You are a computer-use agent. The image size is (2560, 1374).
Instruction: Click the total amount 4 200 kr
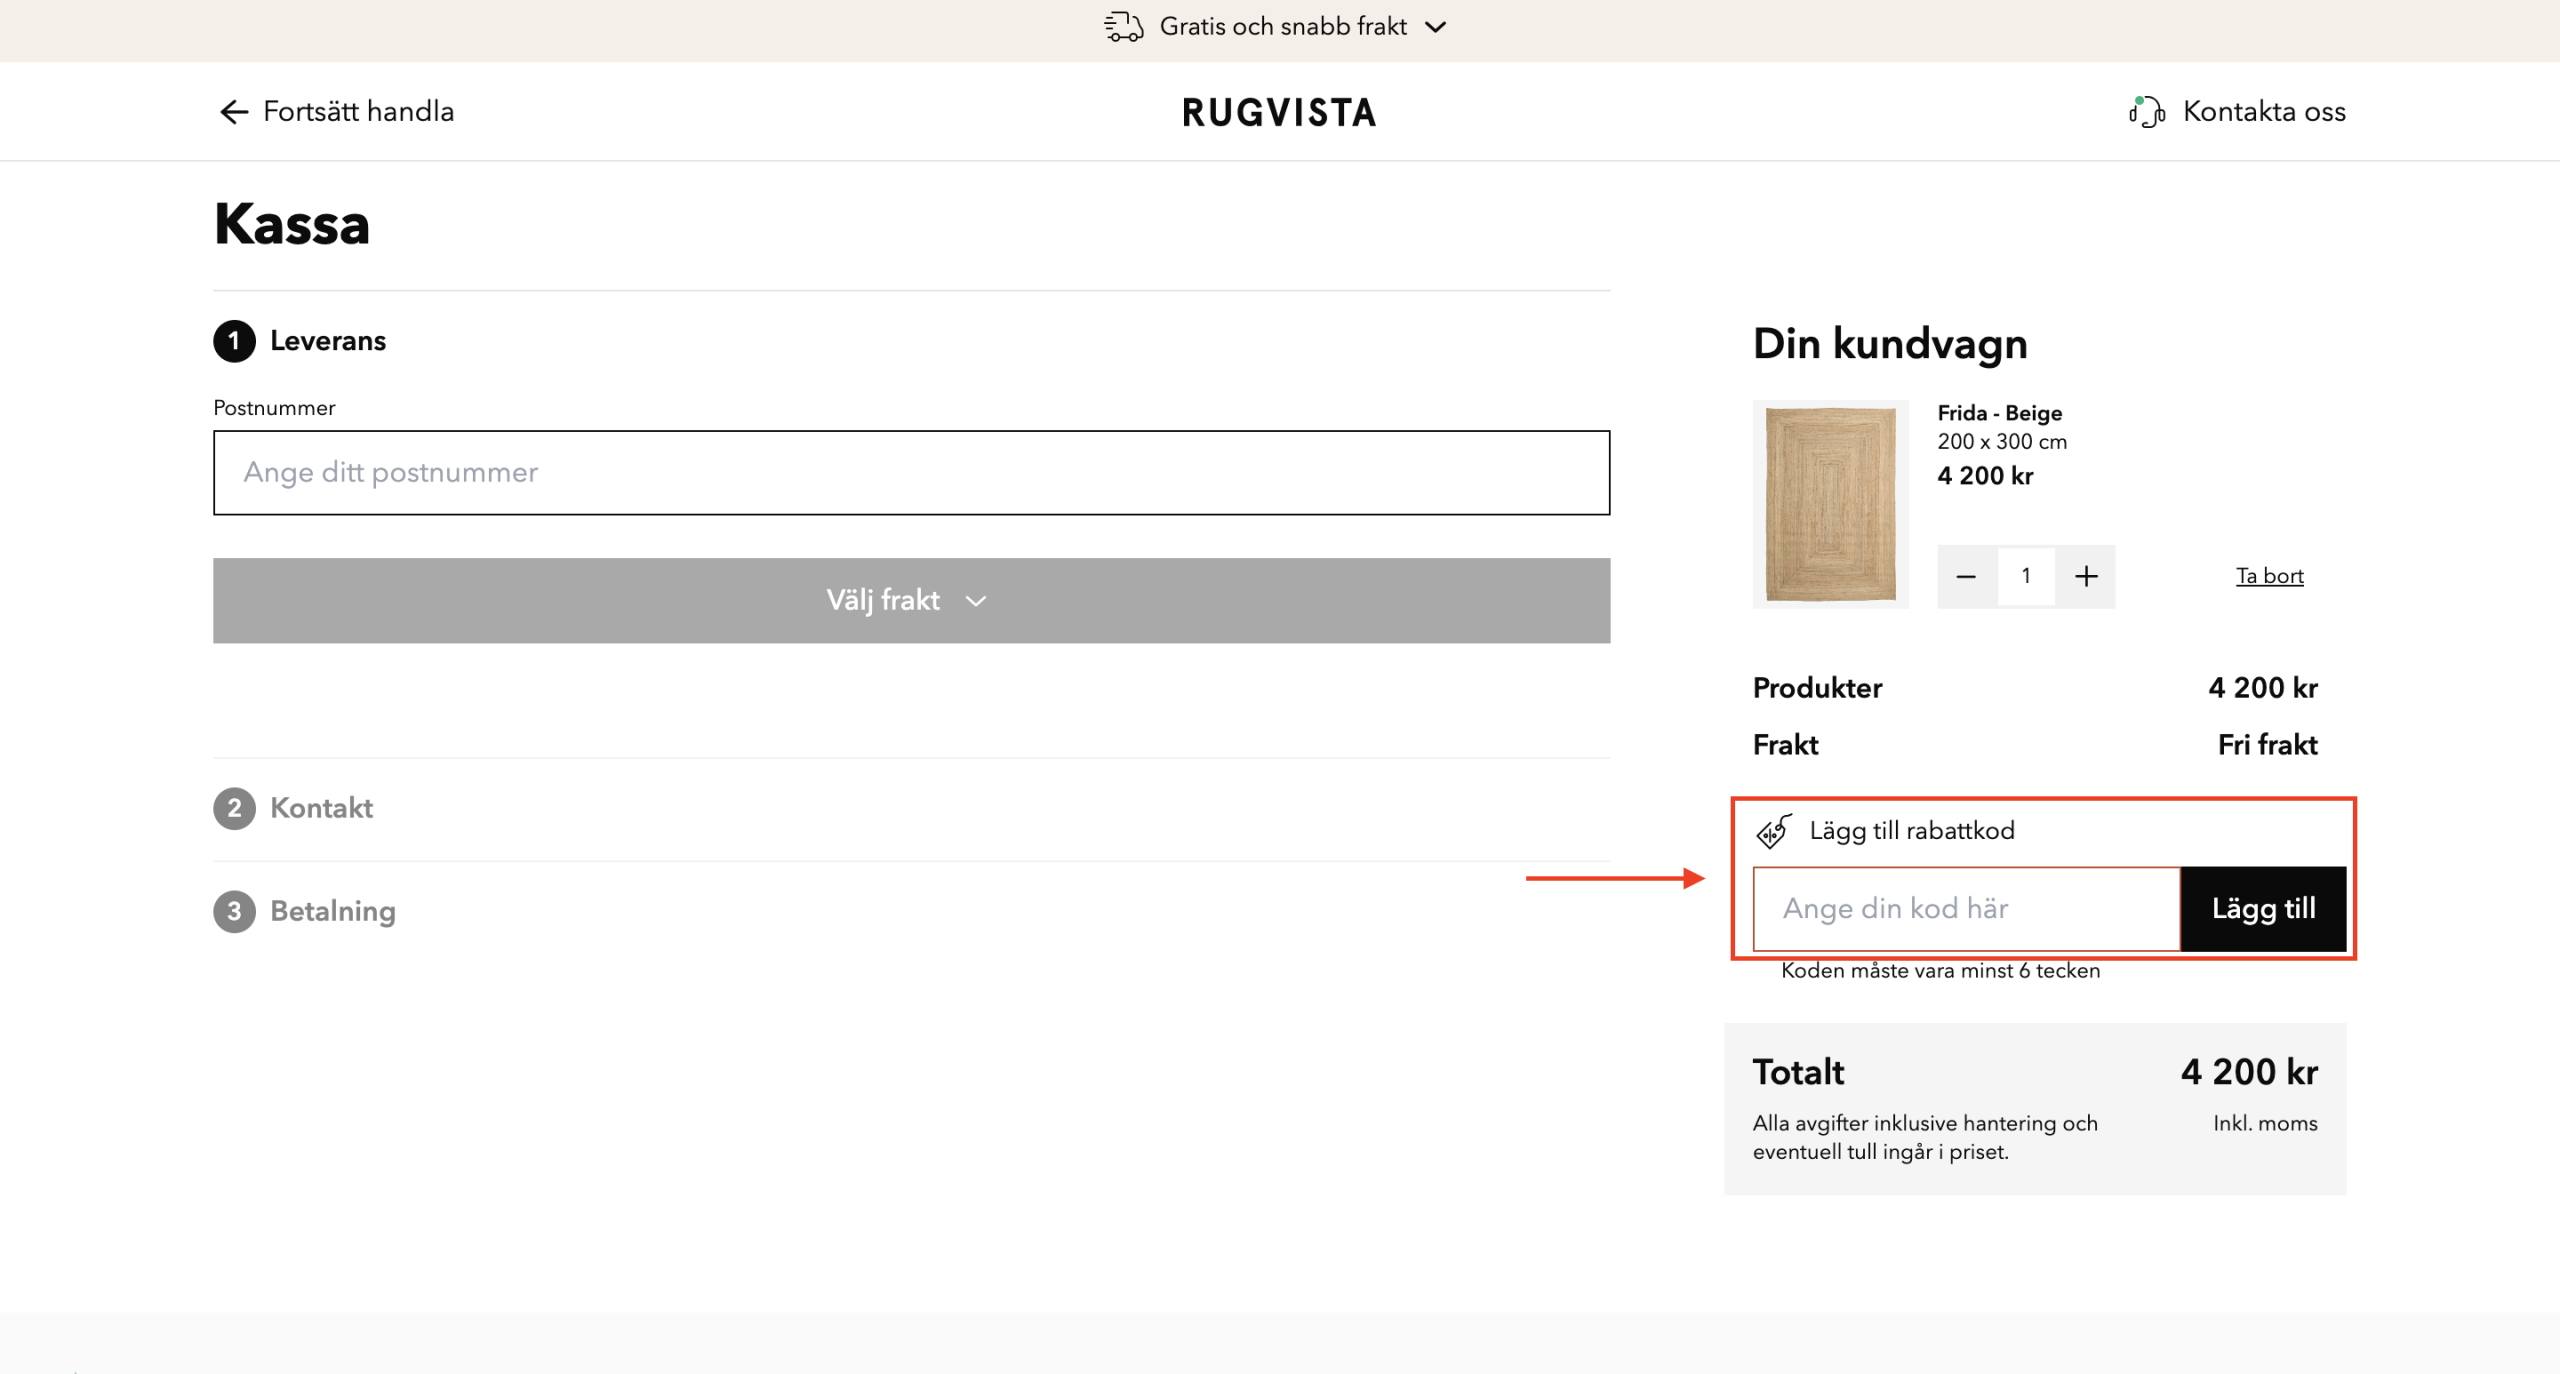click(x=2249, y=1073)
